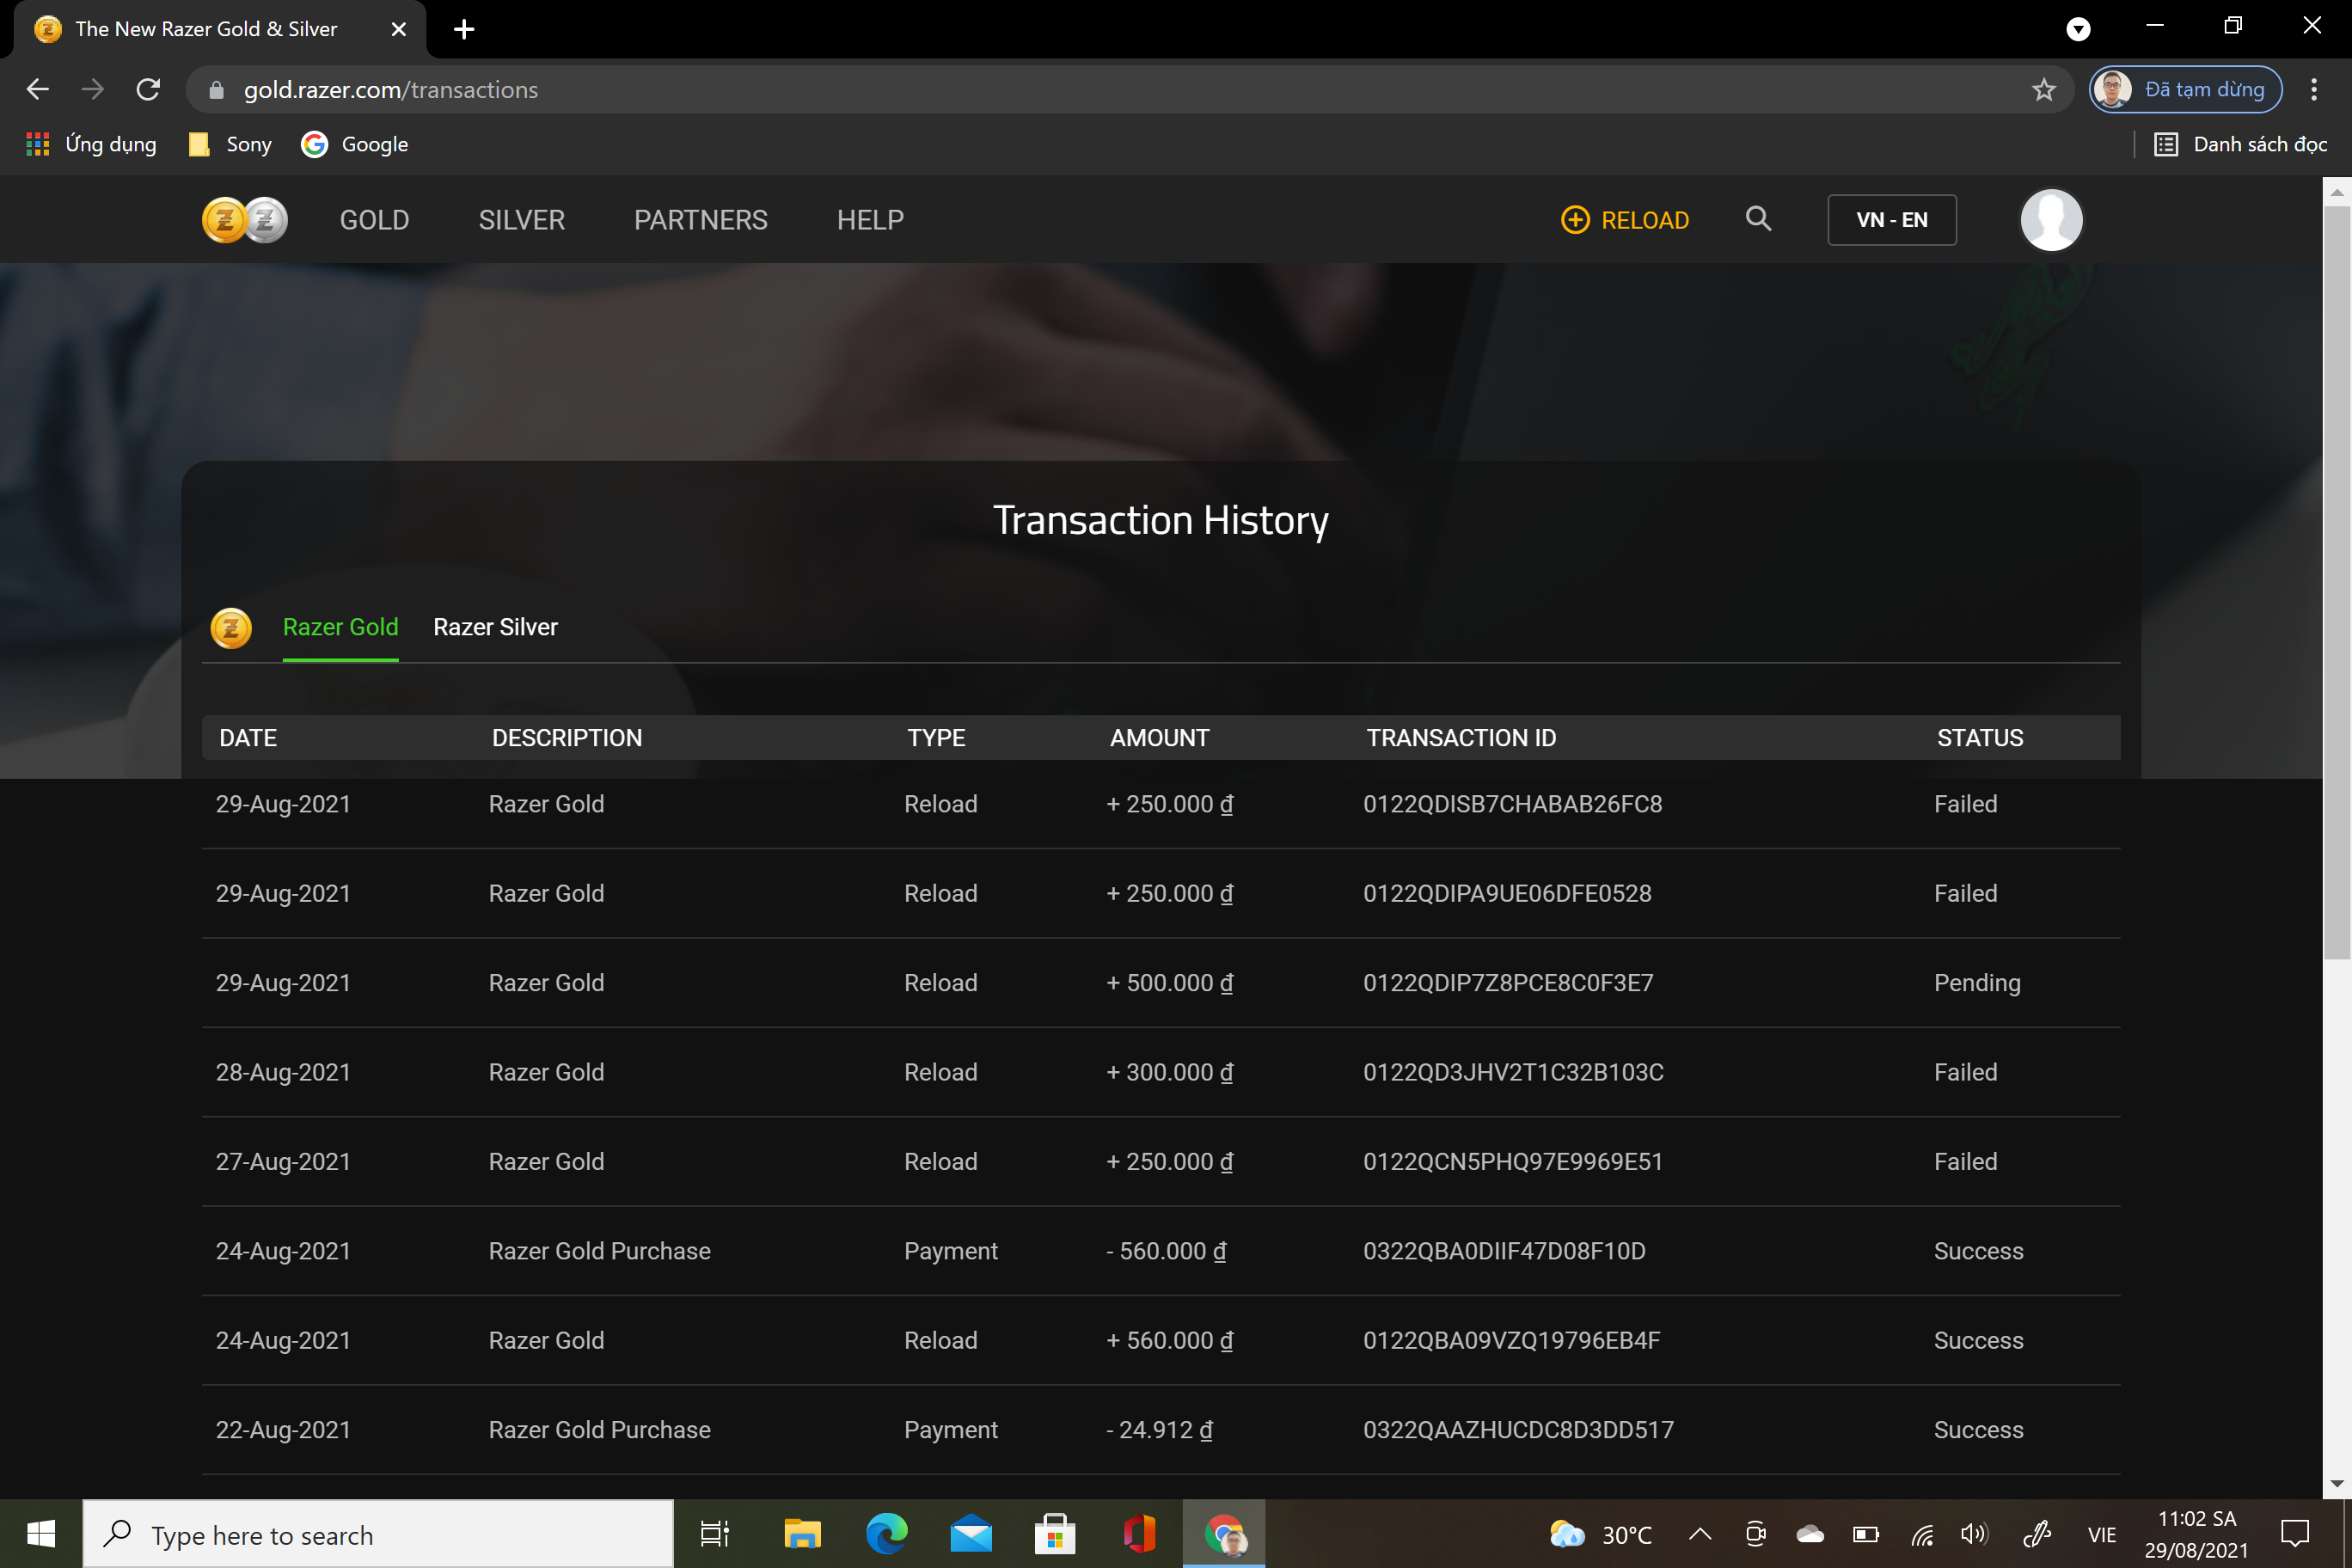Click the Razer Gold Silver coins logo
2352x1568 pixels.
pyautogui.click(x=245, y=220)
